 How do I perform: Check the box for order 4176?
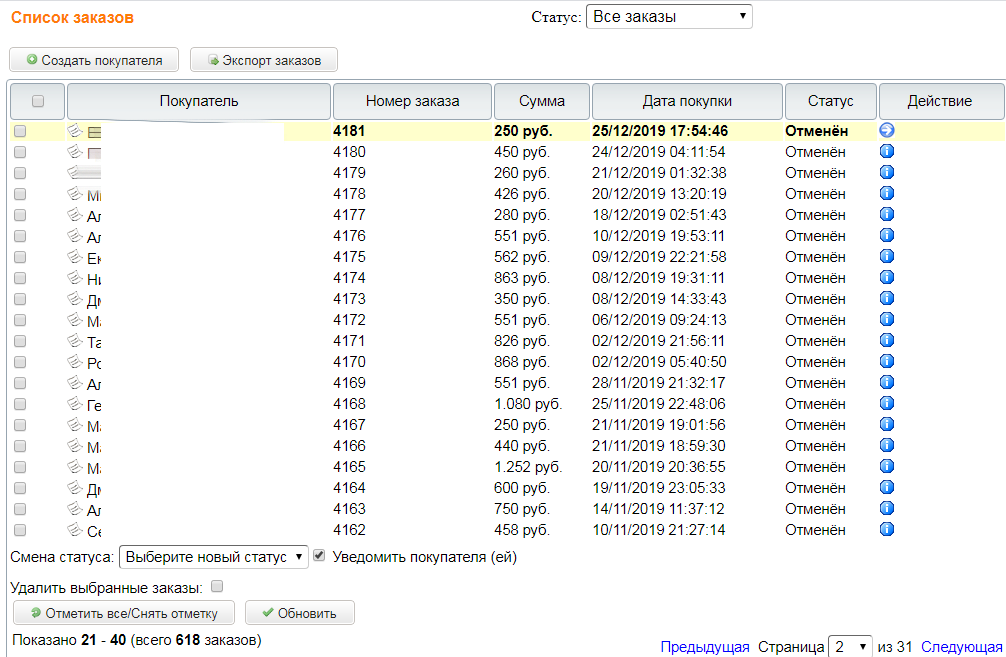20,236
